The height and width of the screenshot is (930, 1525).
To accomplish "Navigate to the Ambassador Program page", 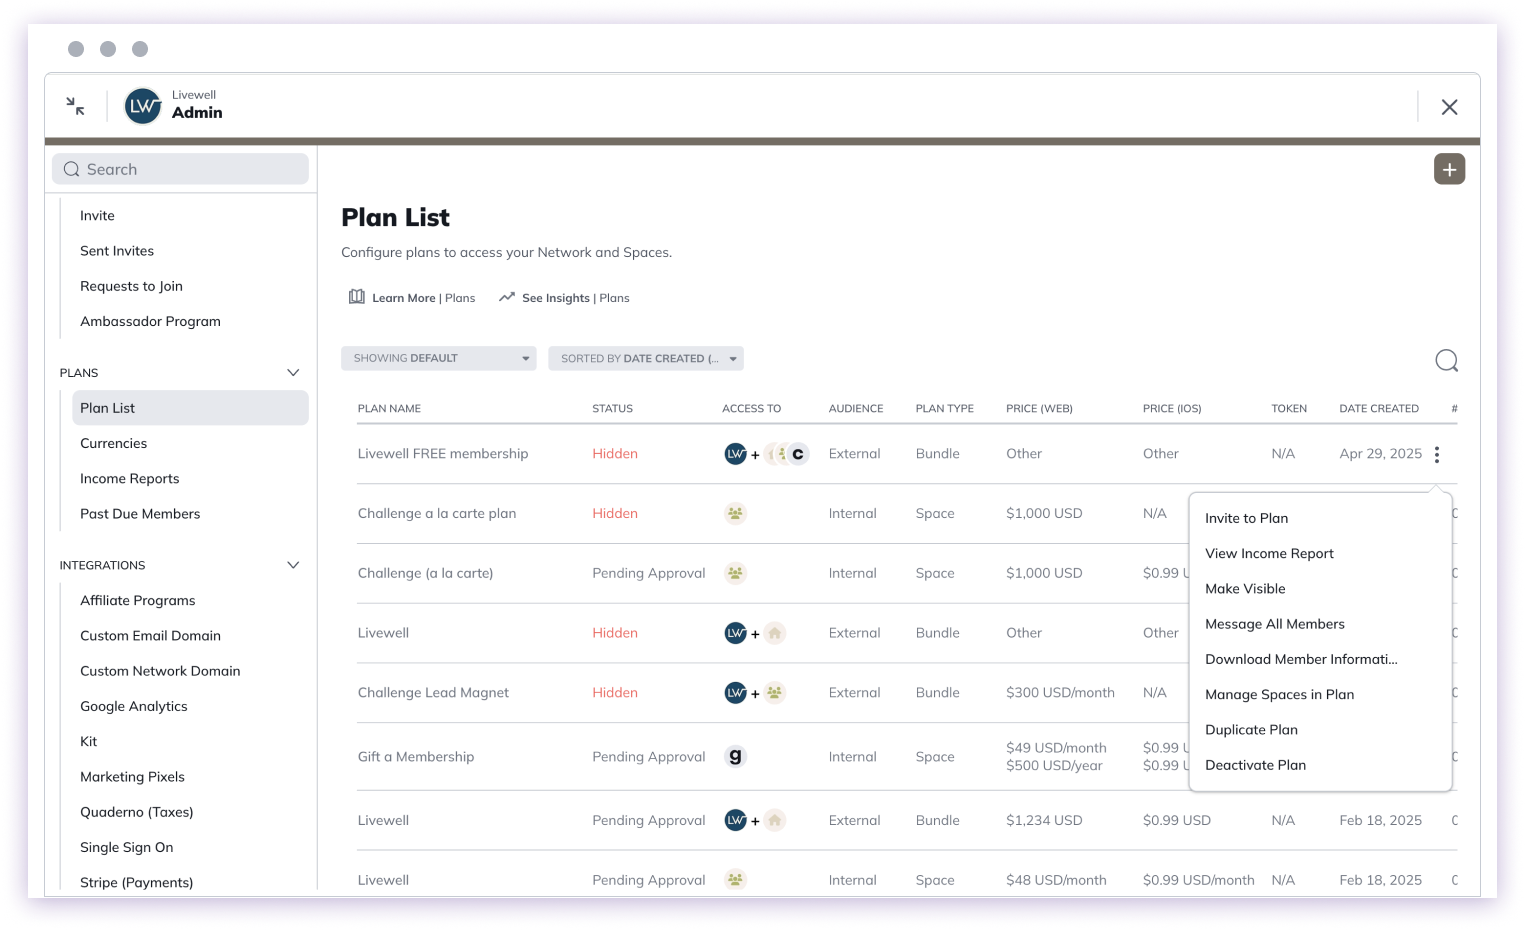I will coord(150,321).
